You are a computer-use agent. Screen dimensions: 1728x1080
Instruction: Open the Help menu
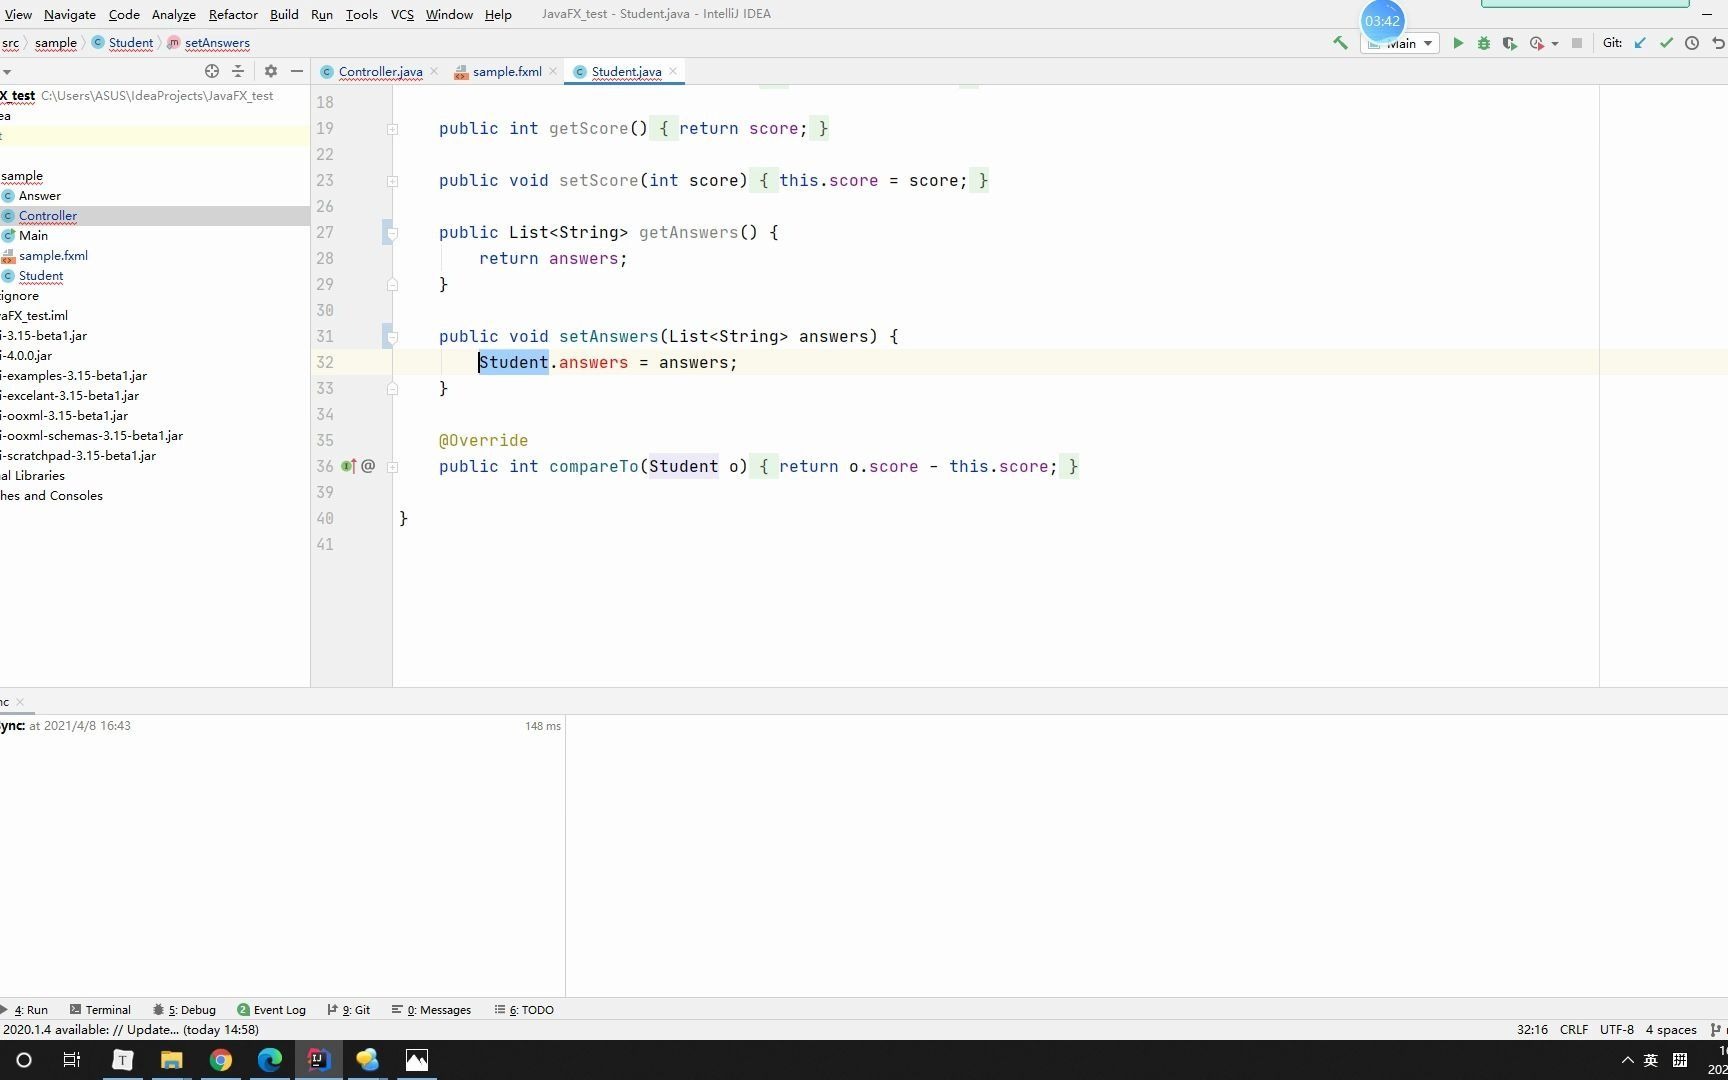coord(498,14)
